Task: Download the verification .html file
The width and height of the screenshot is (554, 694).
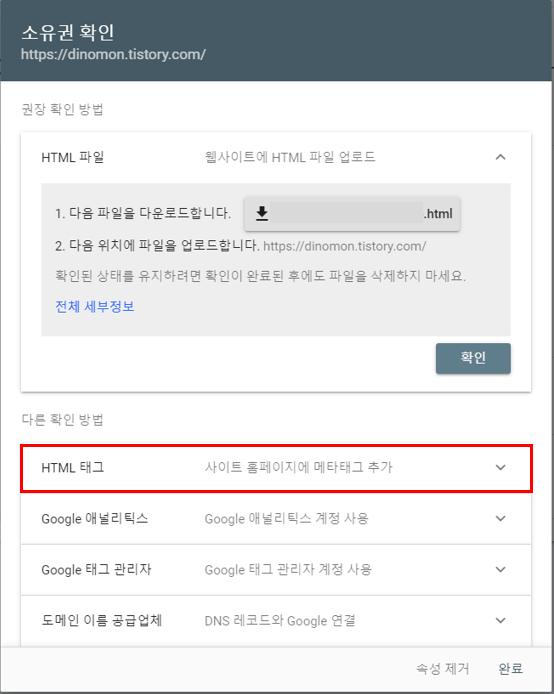Action: 352,214
